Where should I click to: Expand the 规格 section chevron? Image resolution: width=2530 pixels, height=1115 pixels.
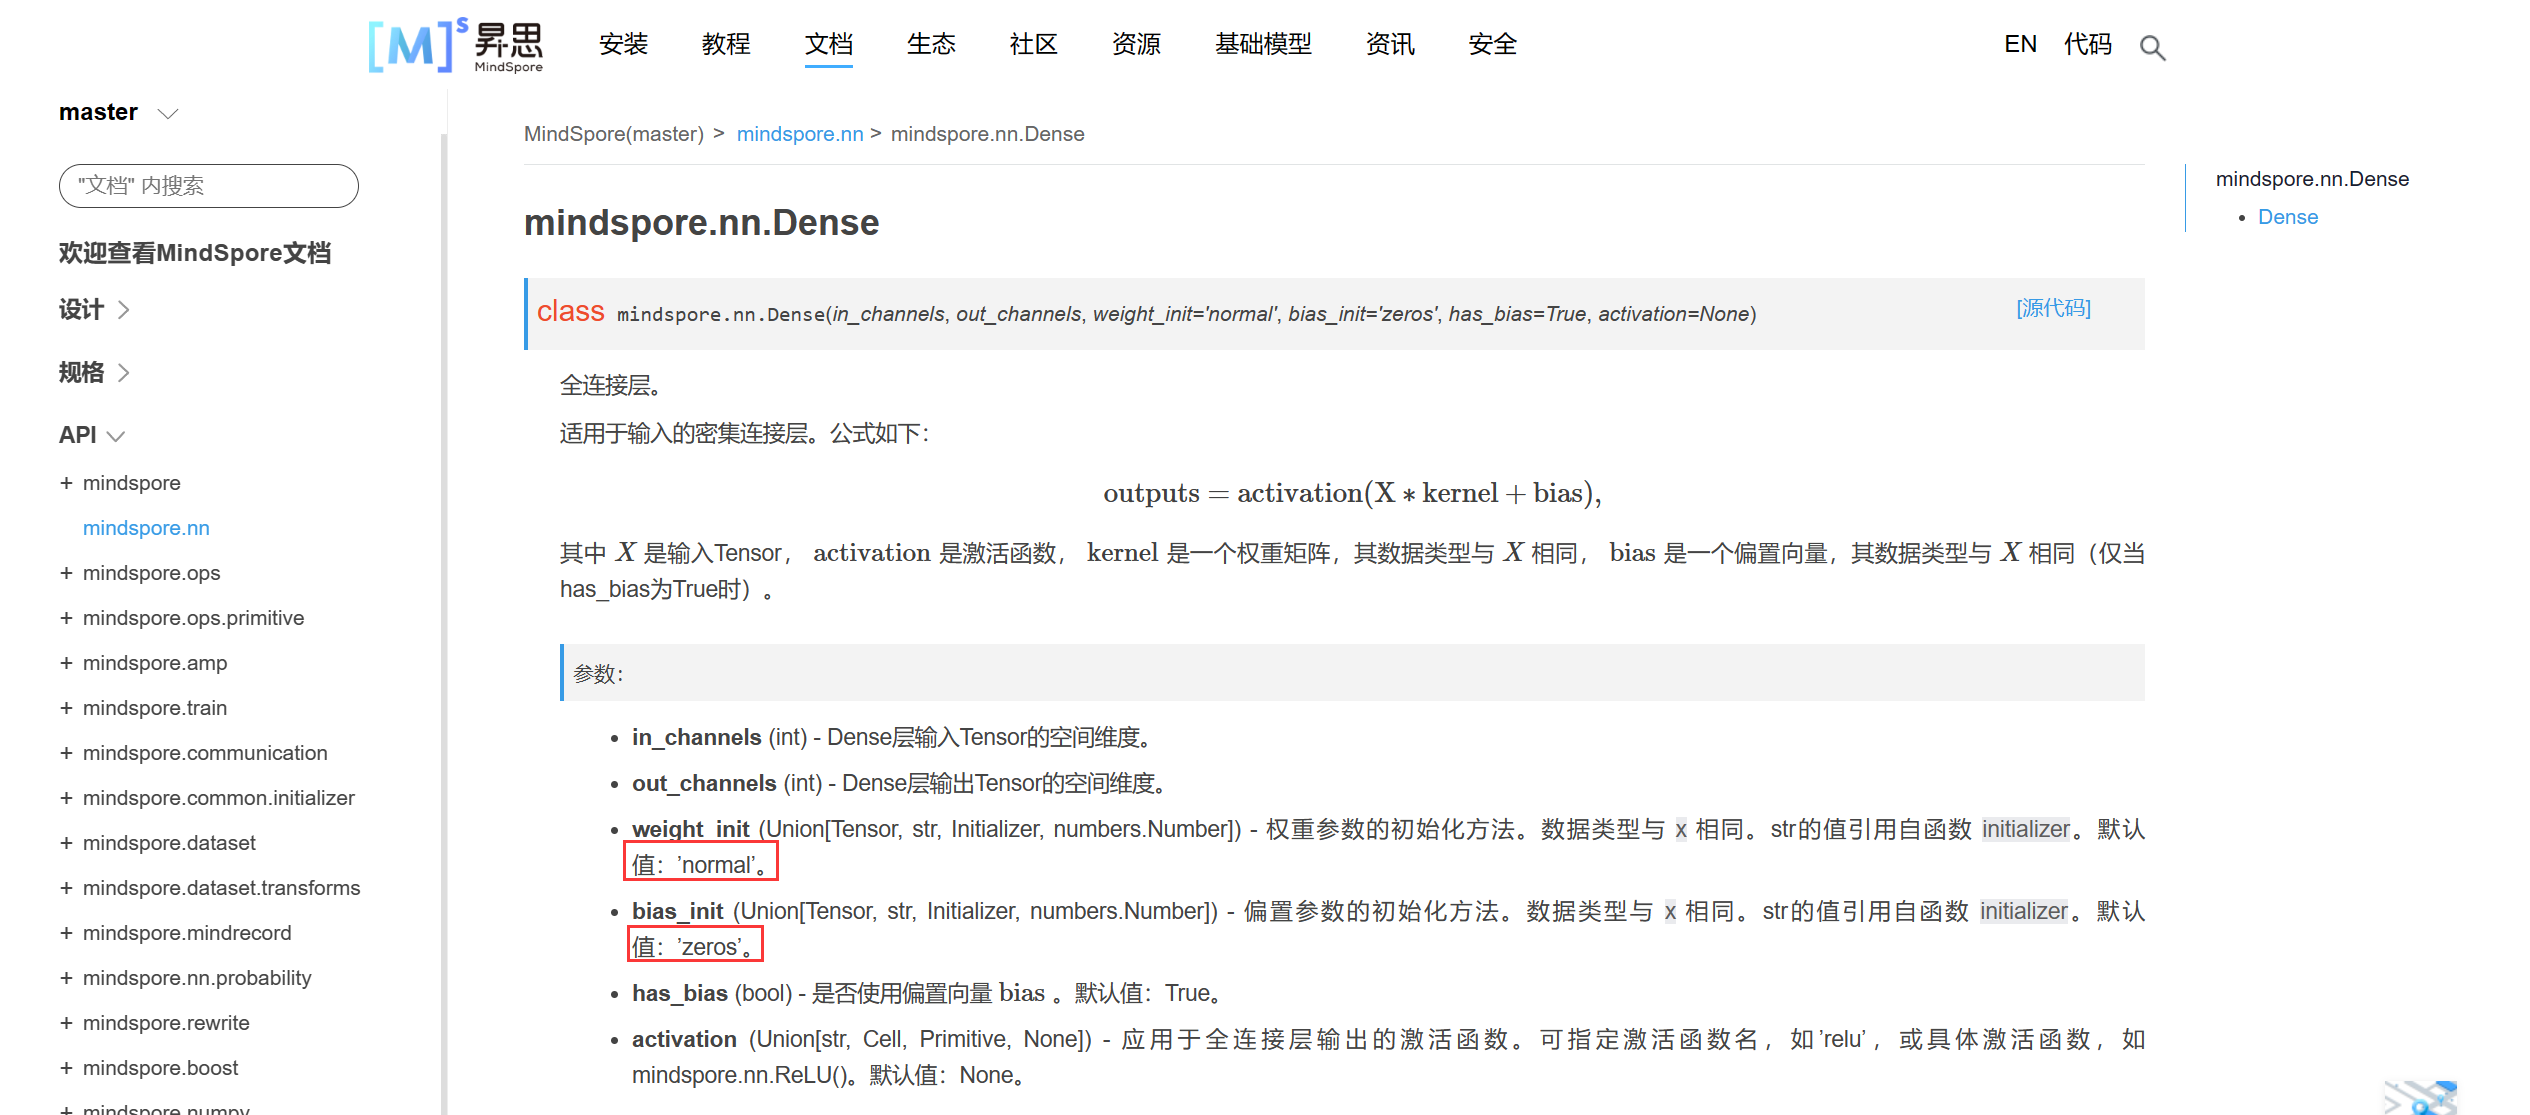point(124,373)
